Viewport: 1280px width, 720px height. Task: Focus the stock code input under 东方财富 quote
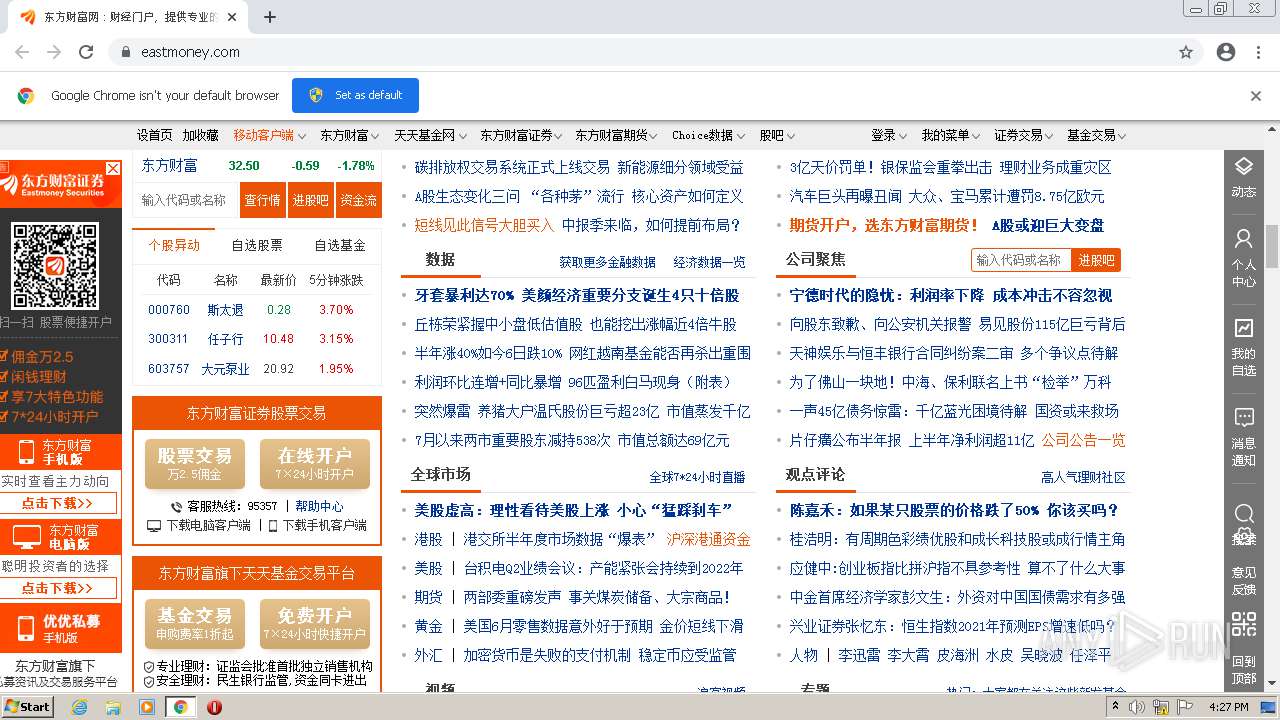pos(186,200)
